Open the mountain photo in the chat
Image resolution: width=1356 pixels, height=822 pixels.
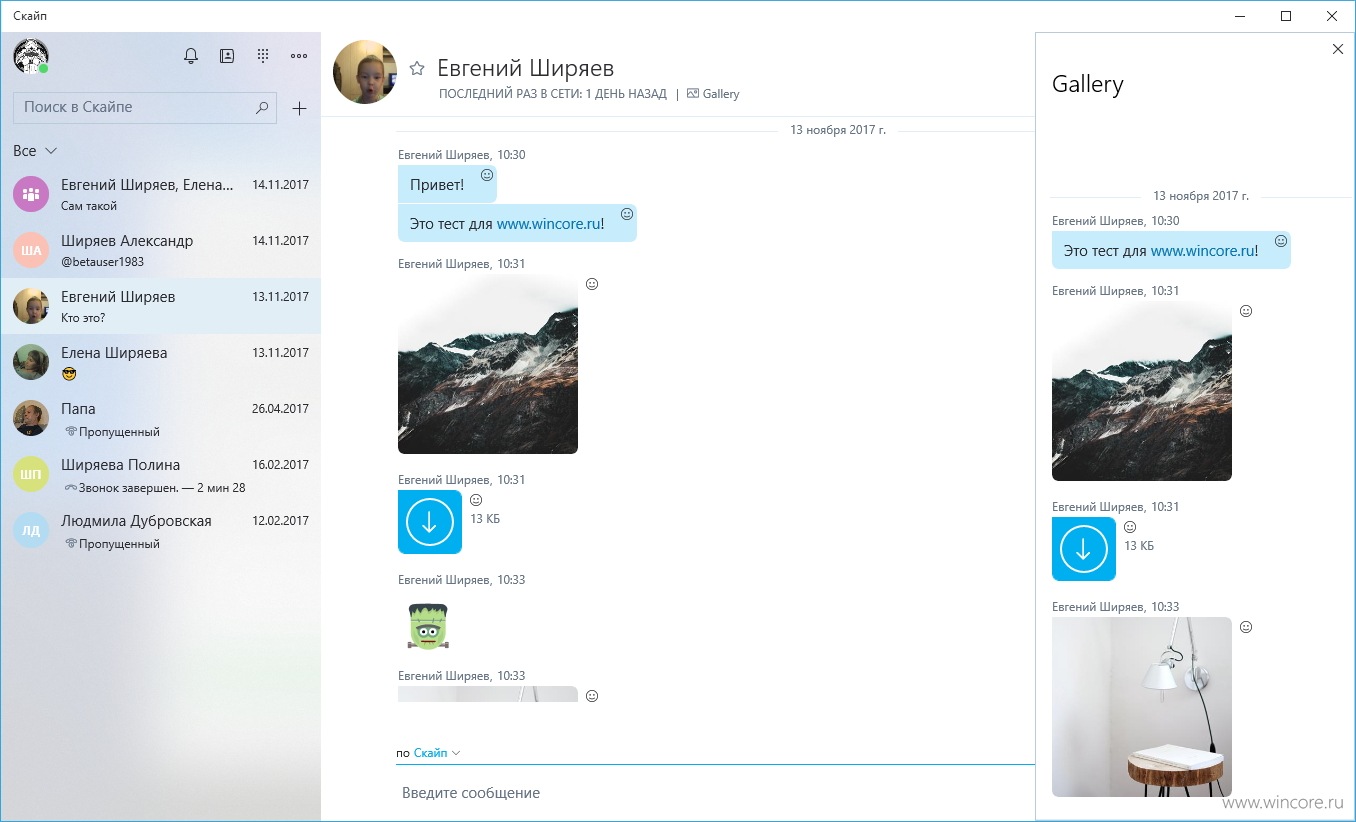coord(488,364)
